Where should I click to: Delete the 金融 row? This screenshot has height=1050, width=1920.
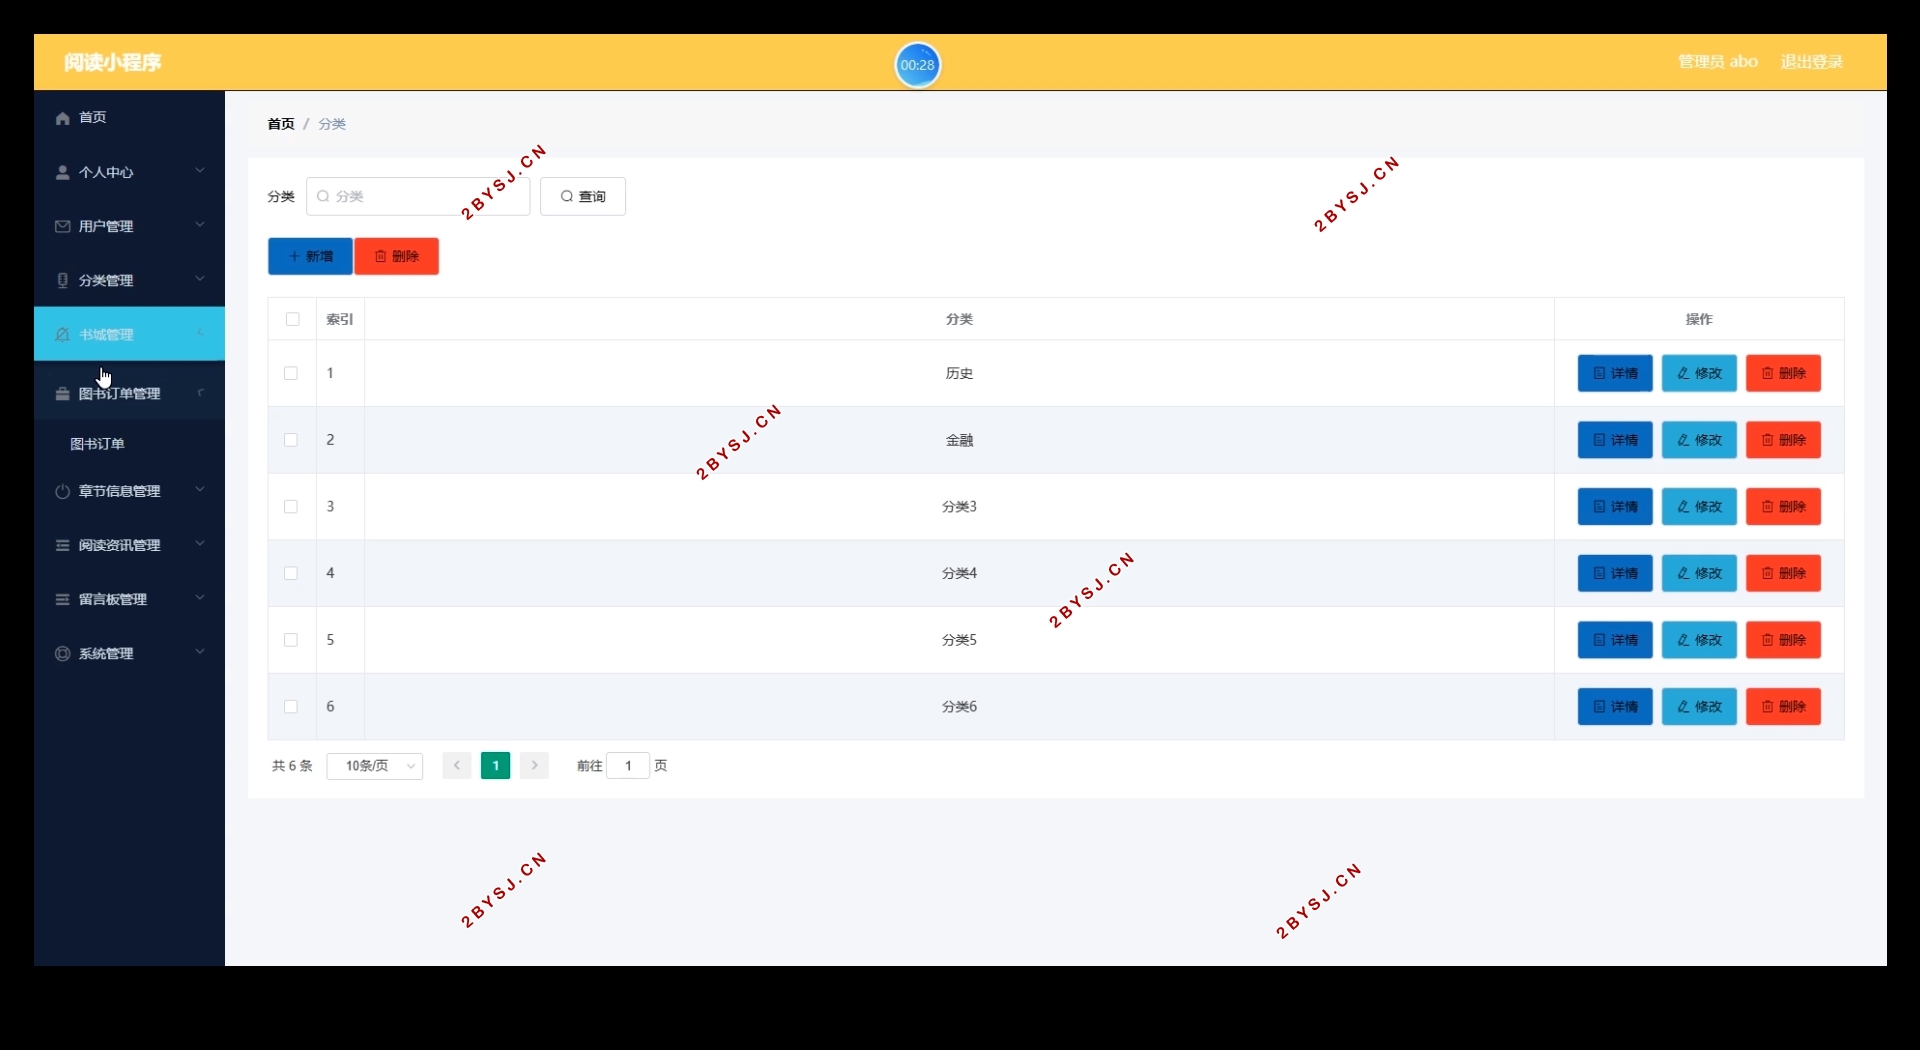[x=1783, y=440]
